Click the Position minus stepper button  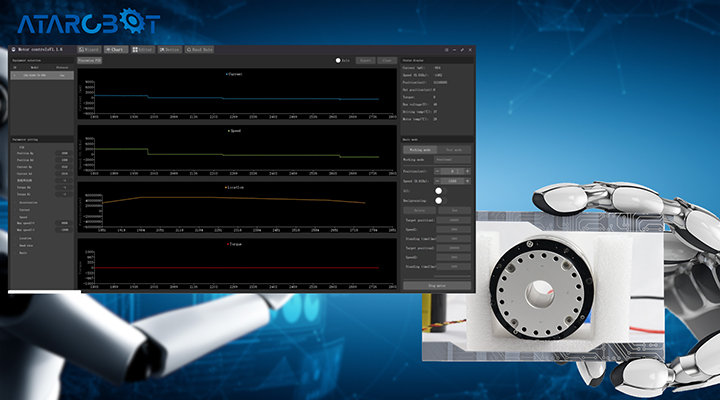(x=438, y=172)
